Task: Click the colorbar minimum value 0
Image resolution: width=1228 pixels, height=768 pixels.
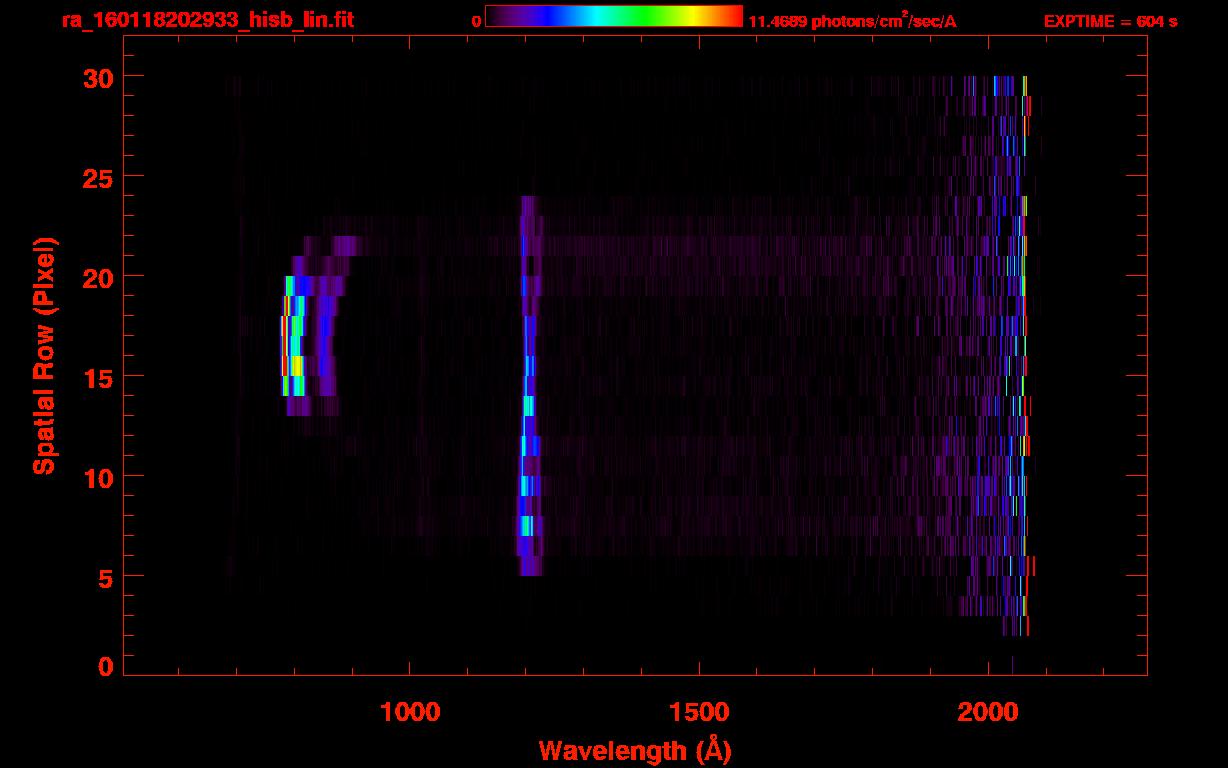Action: [476, 21]
